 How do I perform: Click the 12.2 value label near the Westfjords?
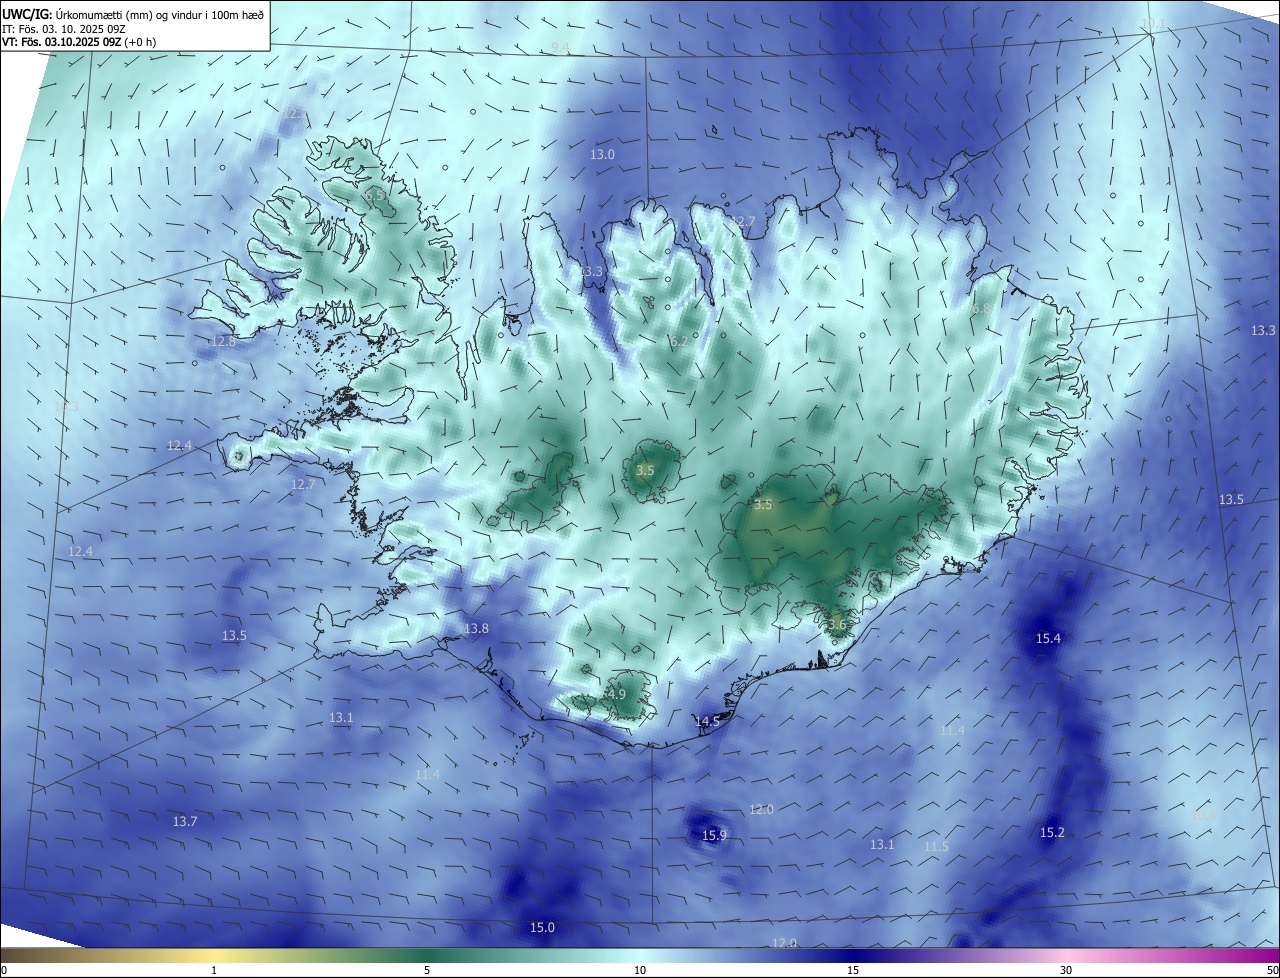point(294,114)
